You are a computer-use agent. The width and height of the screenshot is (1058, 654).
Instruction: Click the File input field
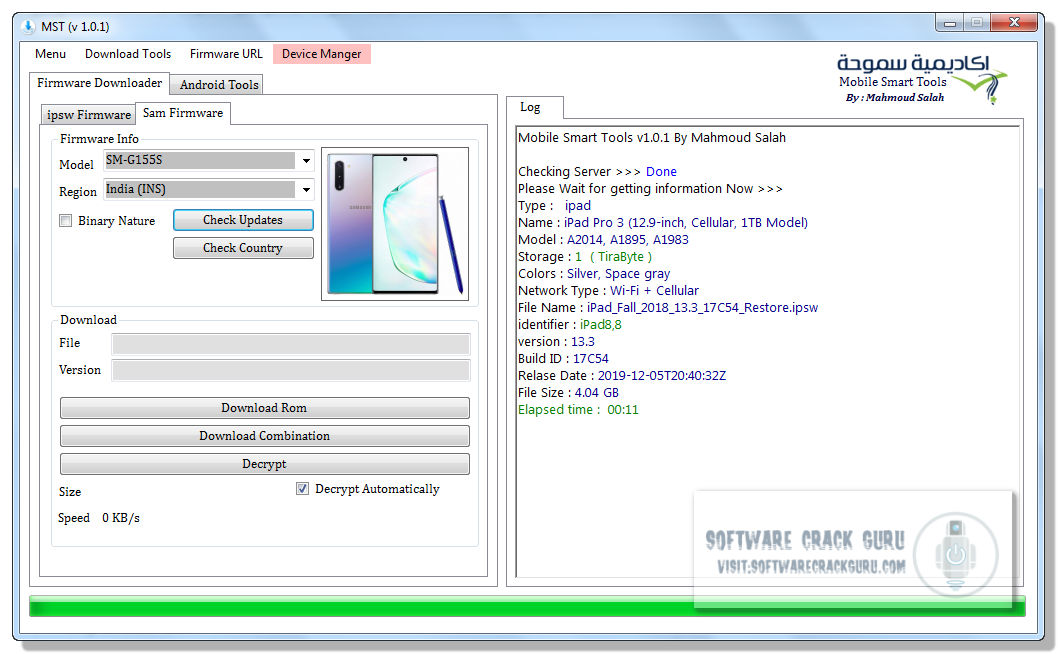click(x=291, y=344)
